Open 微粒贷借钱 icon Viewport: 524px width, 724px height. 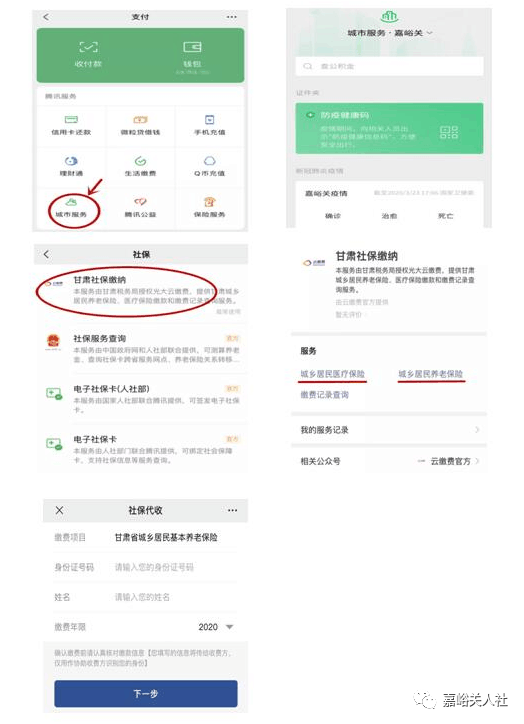point(140,120)
